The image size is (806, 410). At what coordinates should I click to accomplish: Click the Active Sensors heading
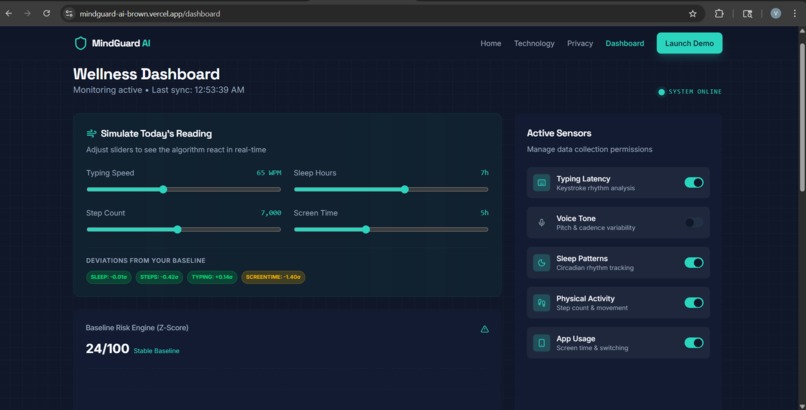tap(559, 133)
